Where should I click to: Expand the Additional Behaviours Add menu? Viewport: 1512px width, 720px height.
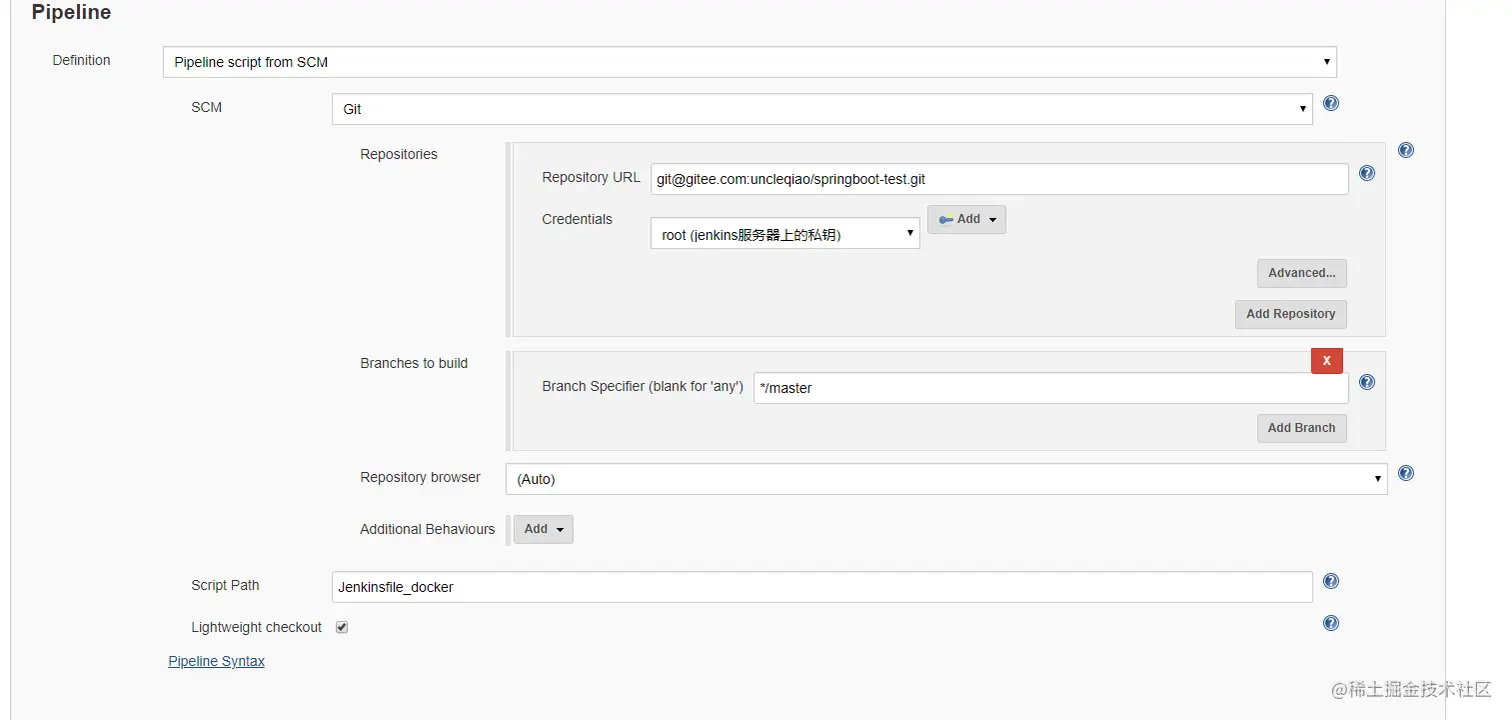click(543, 529)
